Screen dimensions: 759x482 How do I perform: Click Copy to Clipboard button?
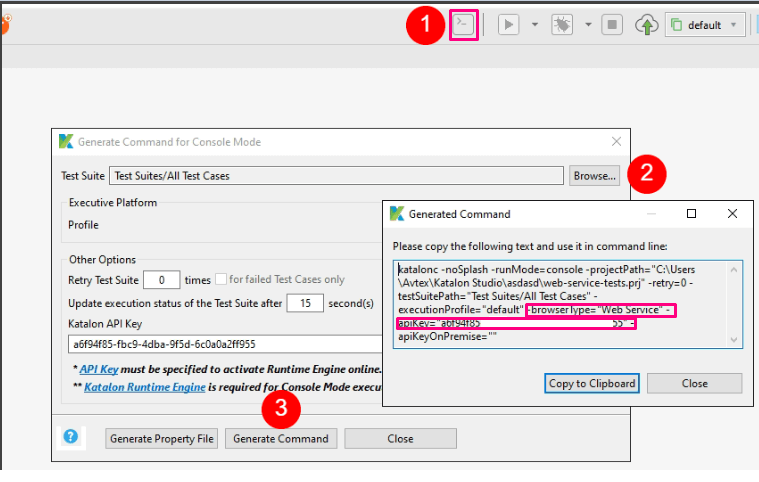click(592, 383)
